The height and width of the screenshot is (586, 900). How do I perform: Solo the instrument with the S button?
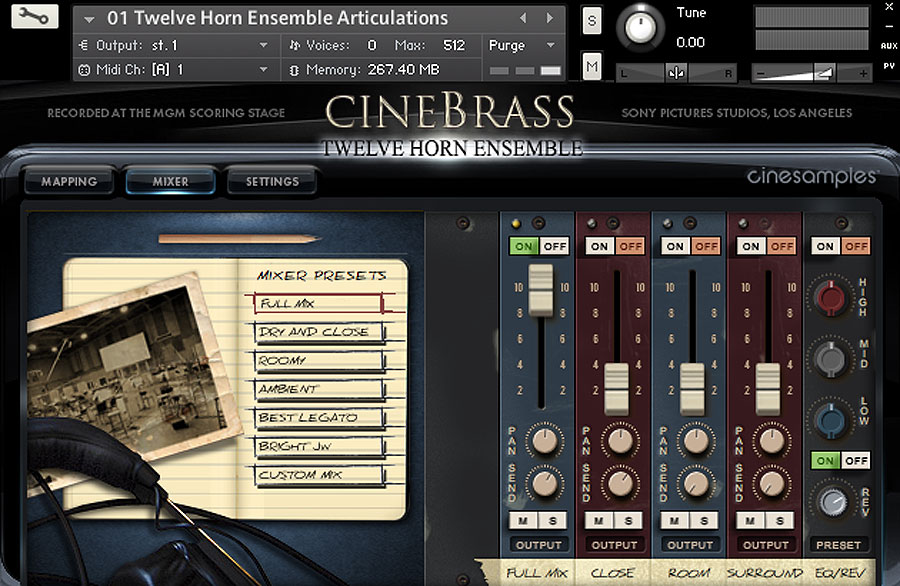592,21
